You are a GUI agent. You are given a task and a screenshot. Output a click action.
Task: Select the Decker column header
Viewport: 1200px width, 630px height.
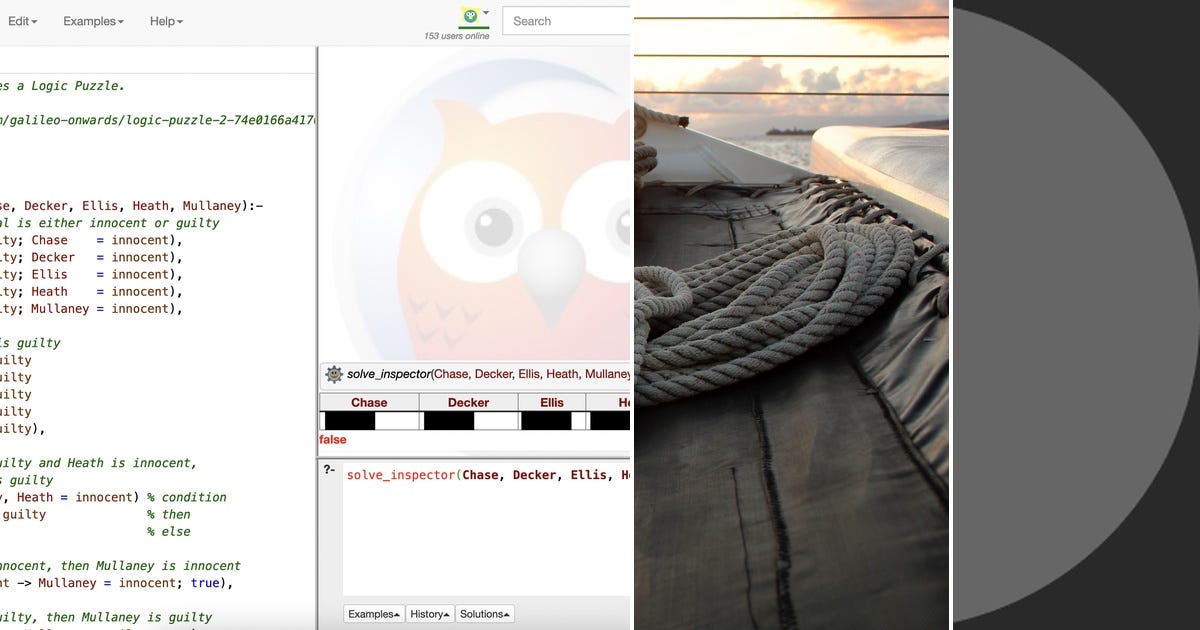468,402
